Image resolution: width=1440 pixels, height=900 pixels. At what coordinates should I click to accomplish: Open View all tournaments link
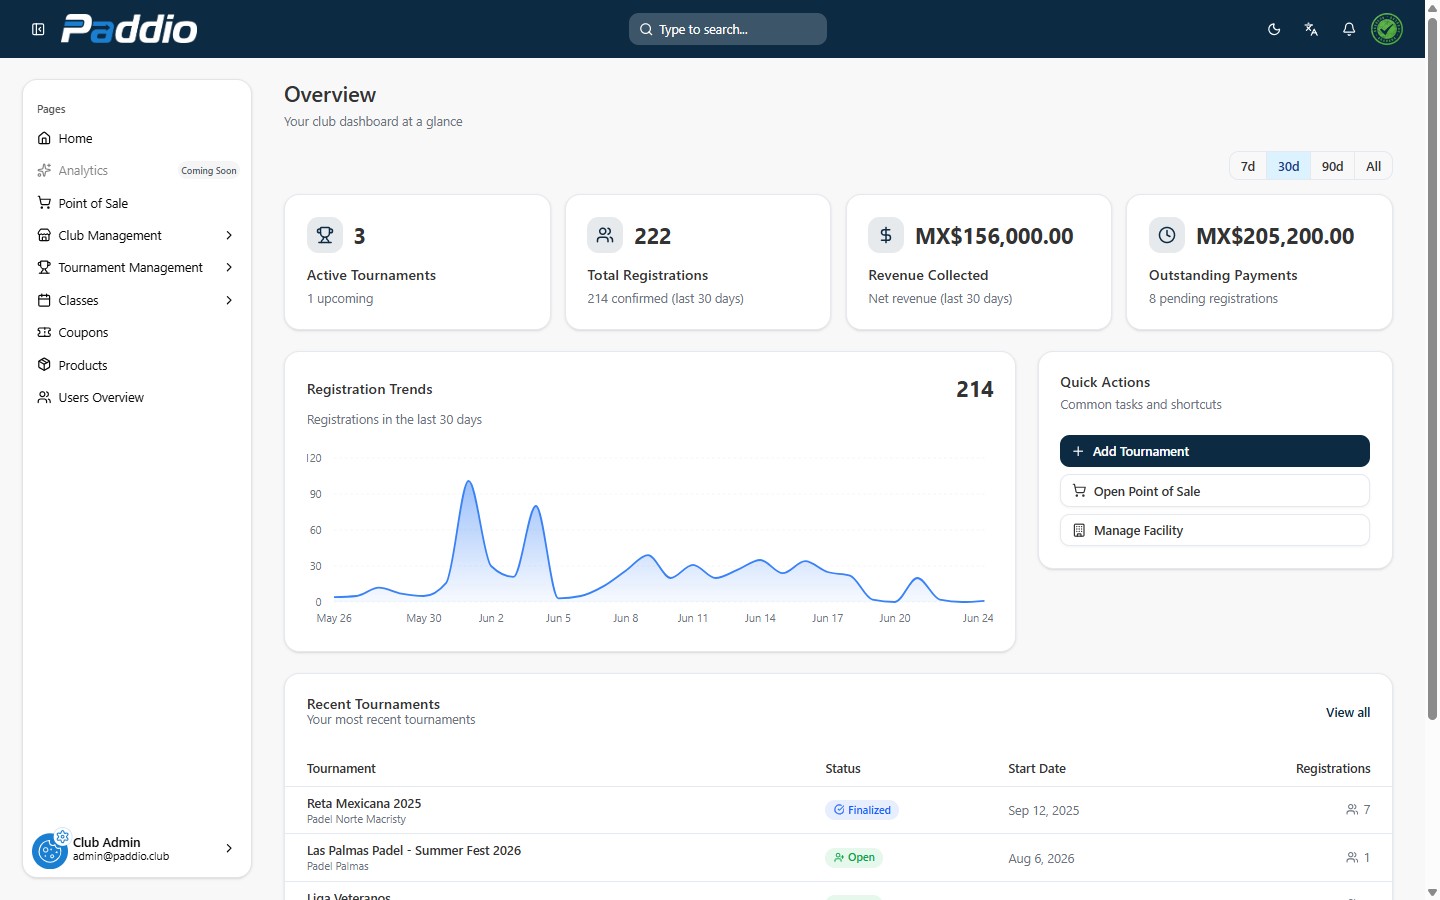coord(1348,713)
